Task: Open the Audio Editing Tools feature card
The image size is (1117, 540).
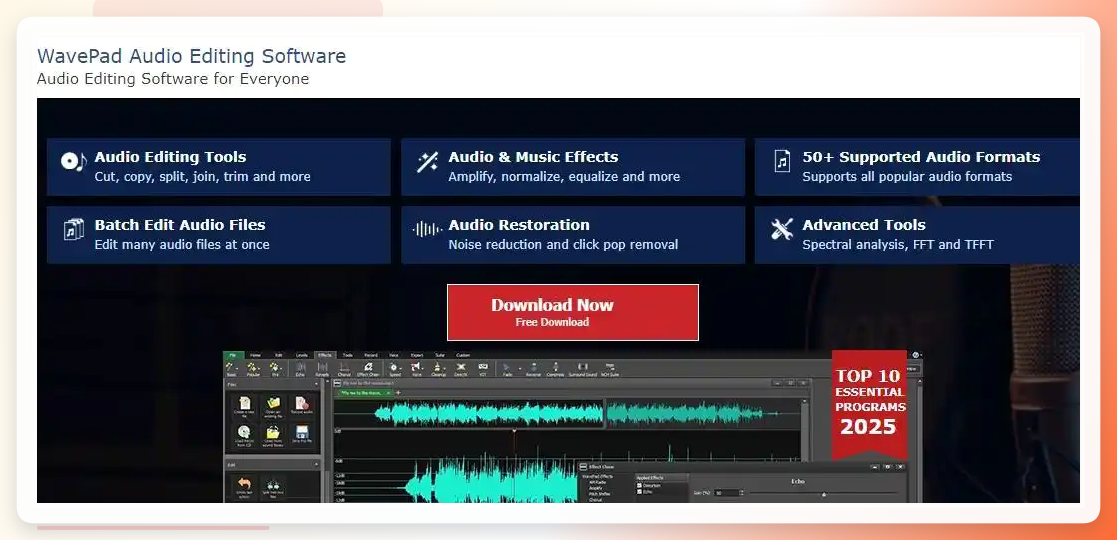Action: tap(219, 167)
